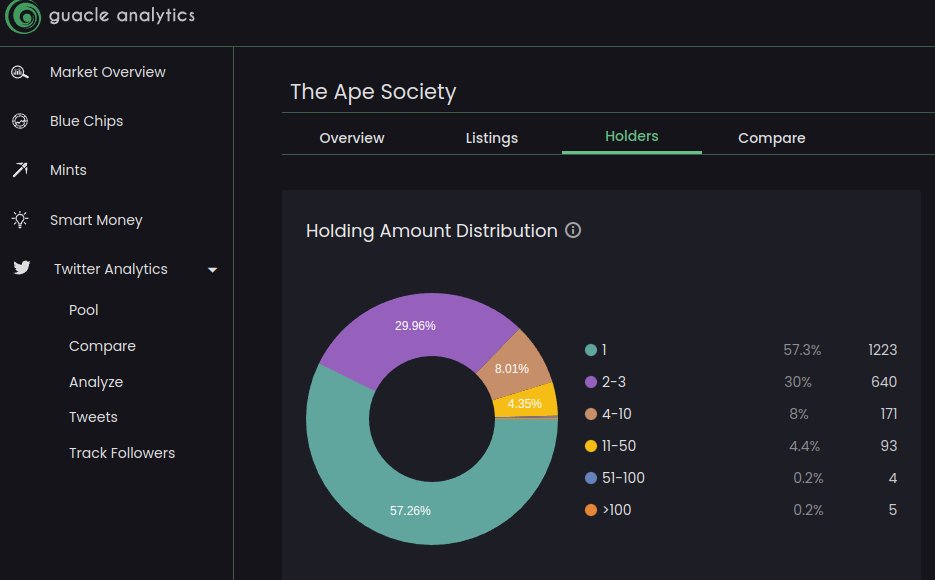Click the holder count 171

pos(889,414)
